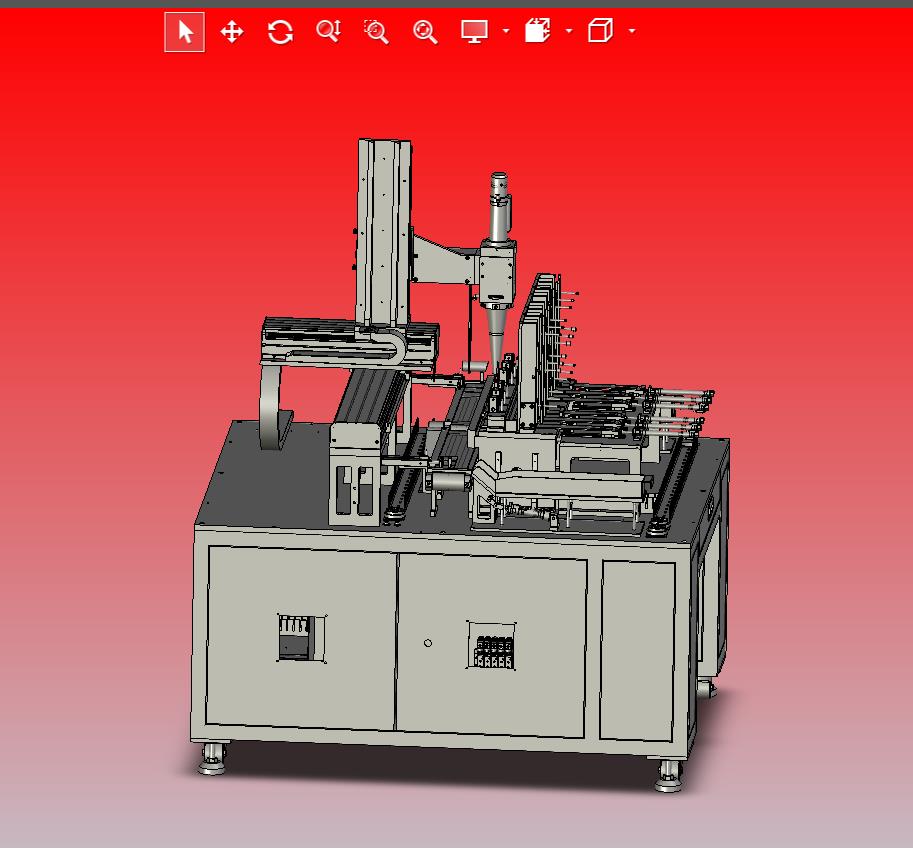Click the Zoom to fit icon
This screenshot has width=913, height=848.
coord(425,31)
